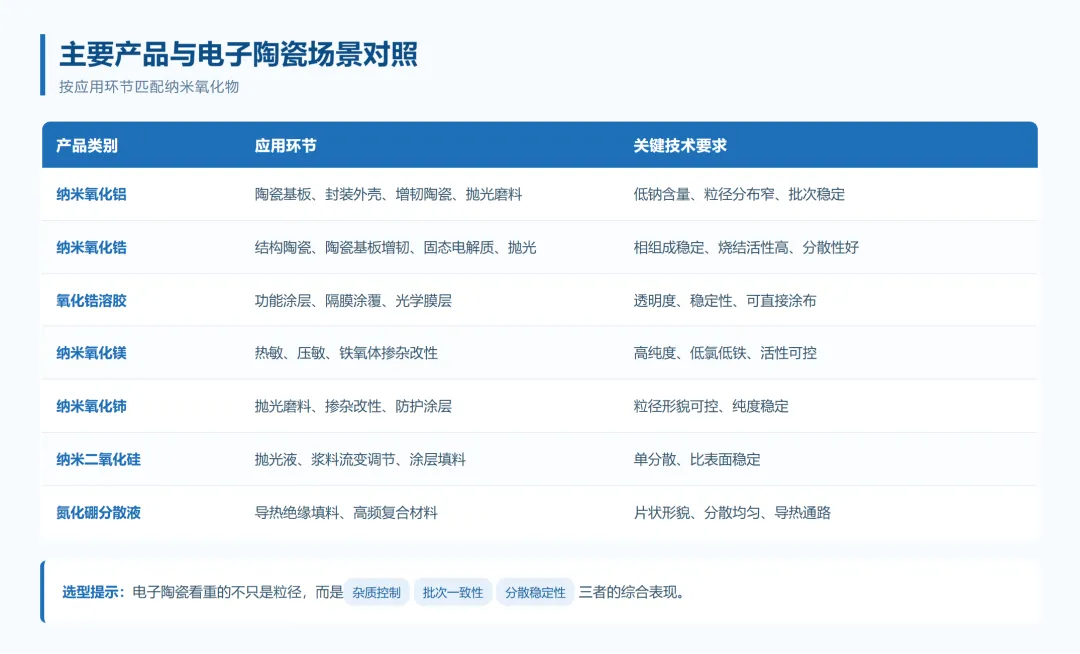The width and height of the screenshot is (1080, 654).
Task: Select the 氮化硼分散液 product cell
Action: point(98,512)
